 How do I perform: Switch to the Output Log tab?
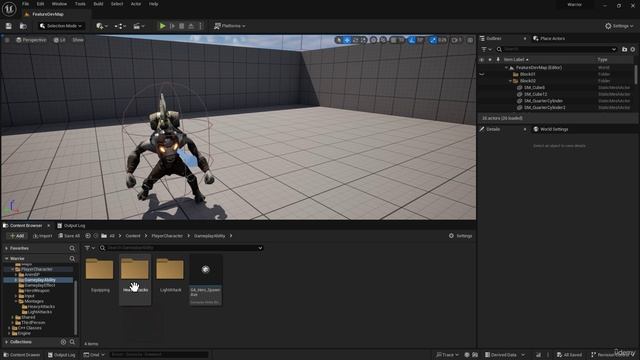coord(71,226)
